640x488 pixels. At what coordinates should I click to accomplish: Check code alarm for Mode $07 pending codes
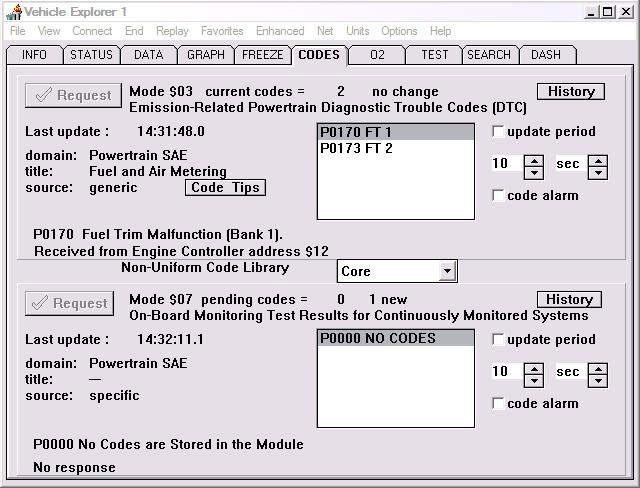point(499,404)
